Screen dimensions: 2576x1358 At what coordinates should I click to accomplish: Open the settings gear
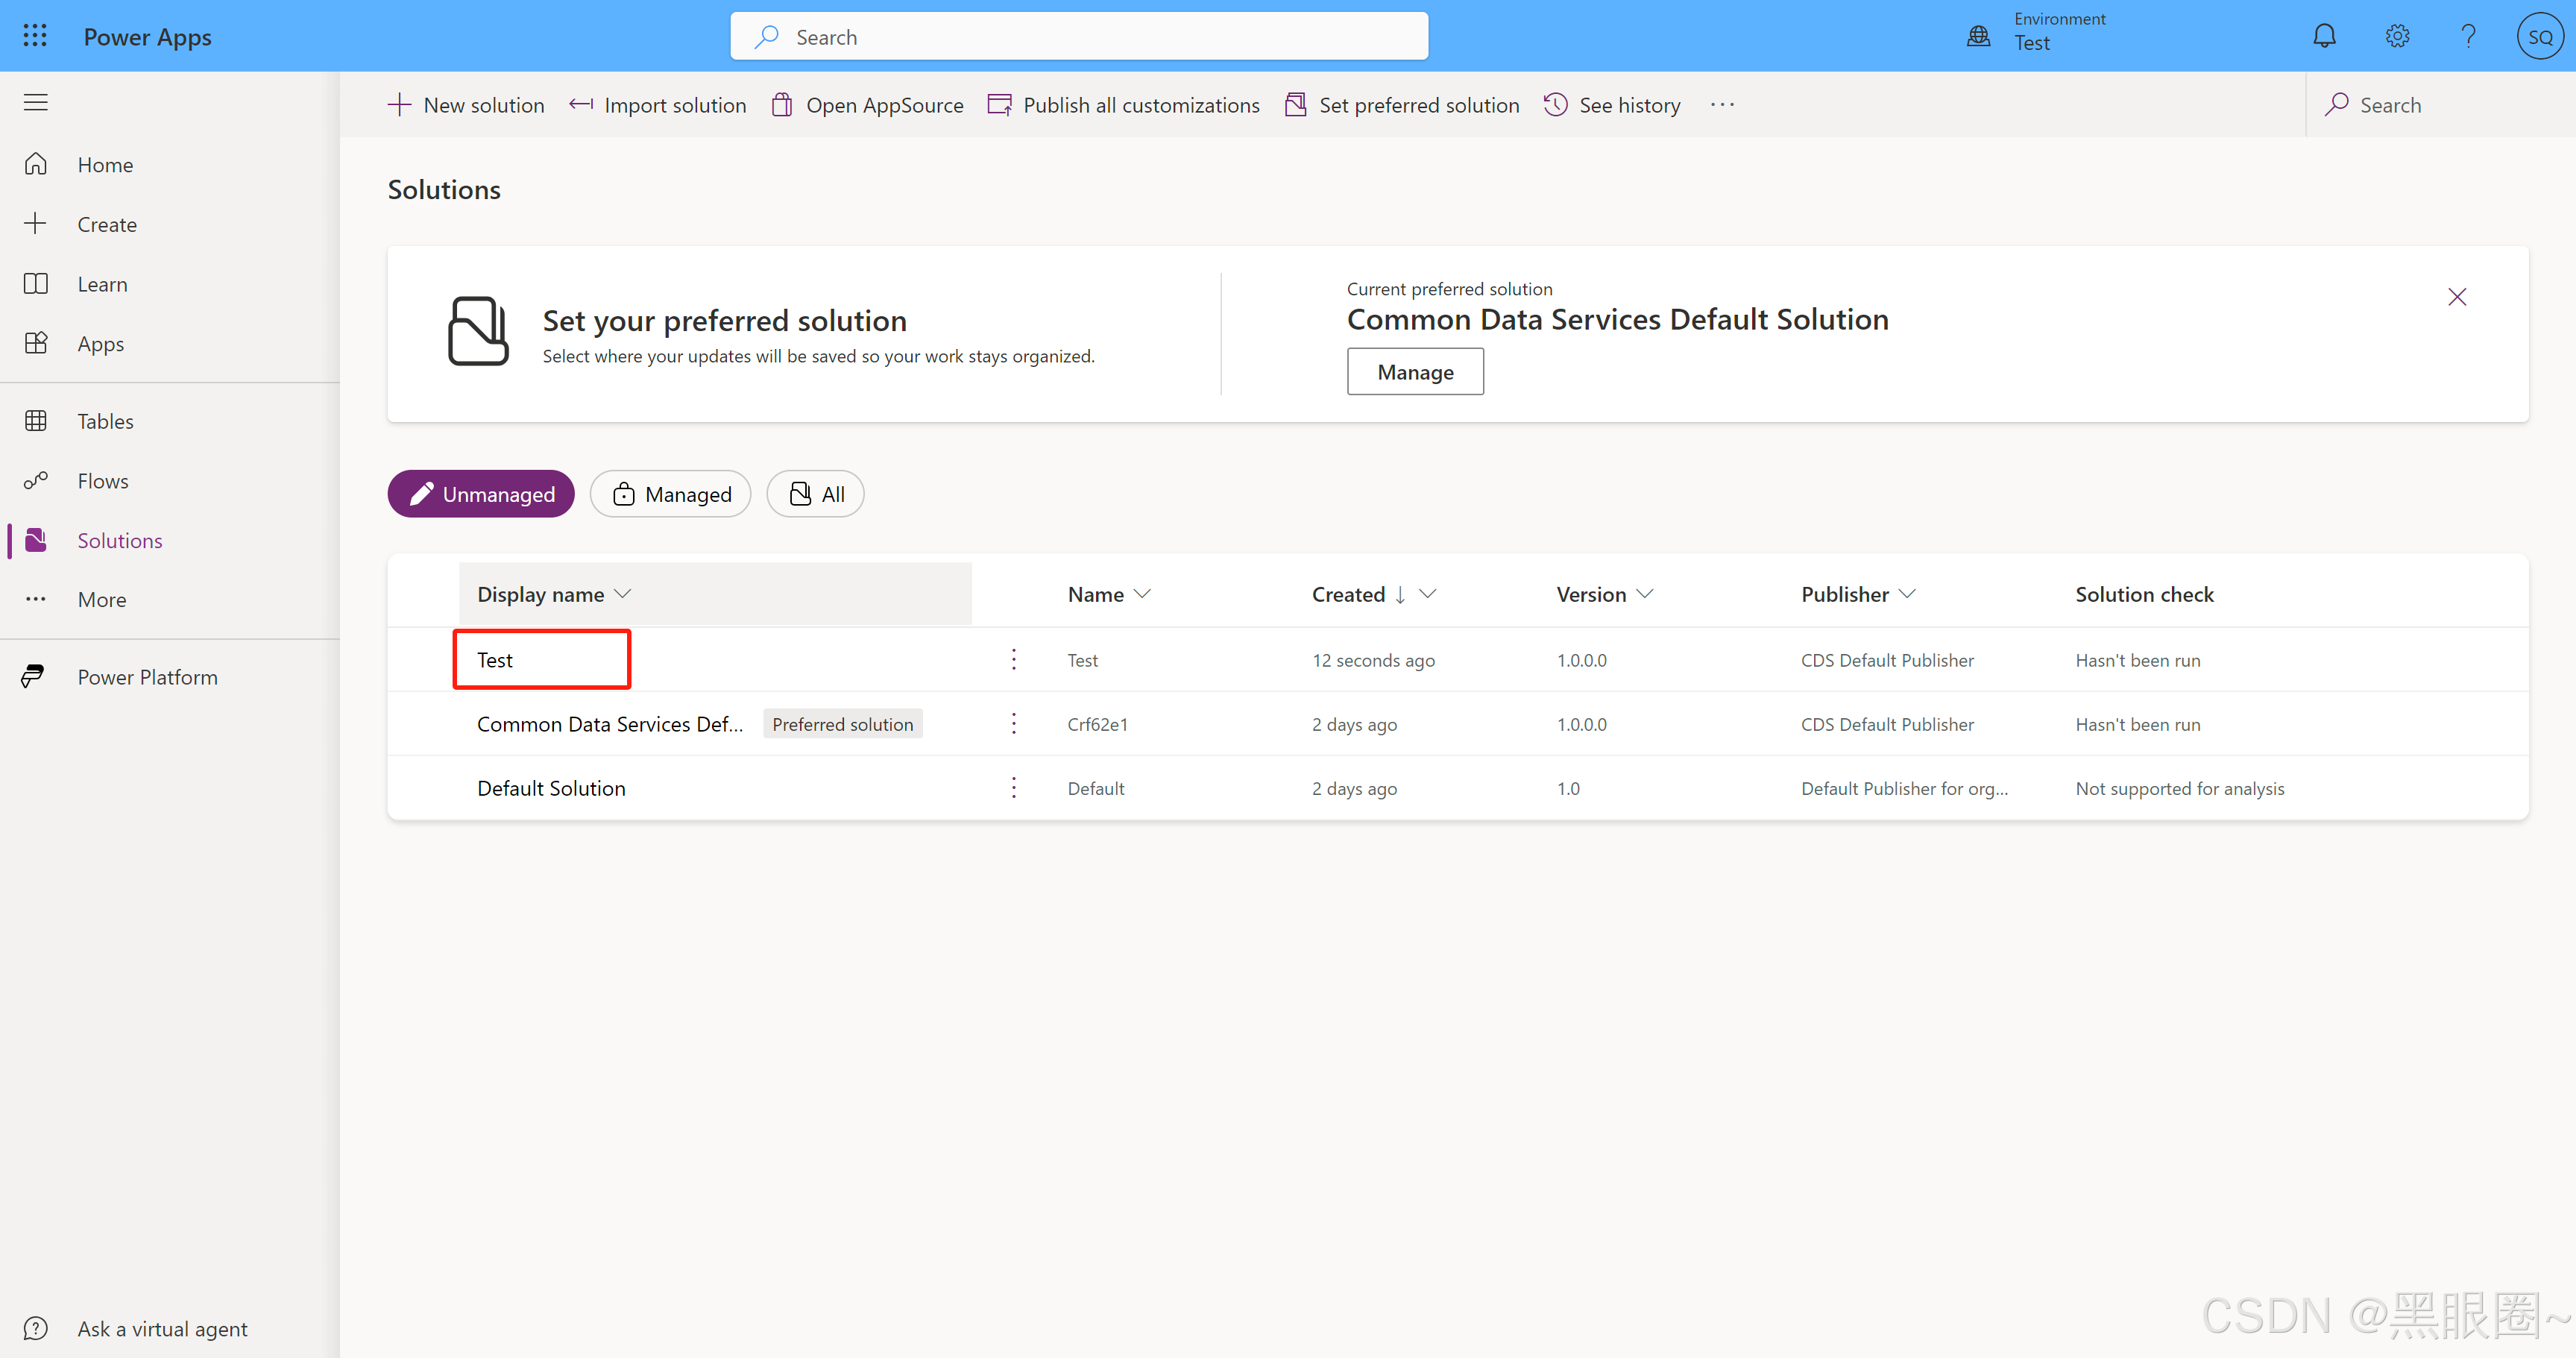pyautogui.click(x=2396, y=35)
